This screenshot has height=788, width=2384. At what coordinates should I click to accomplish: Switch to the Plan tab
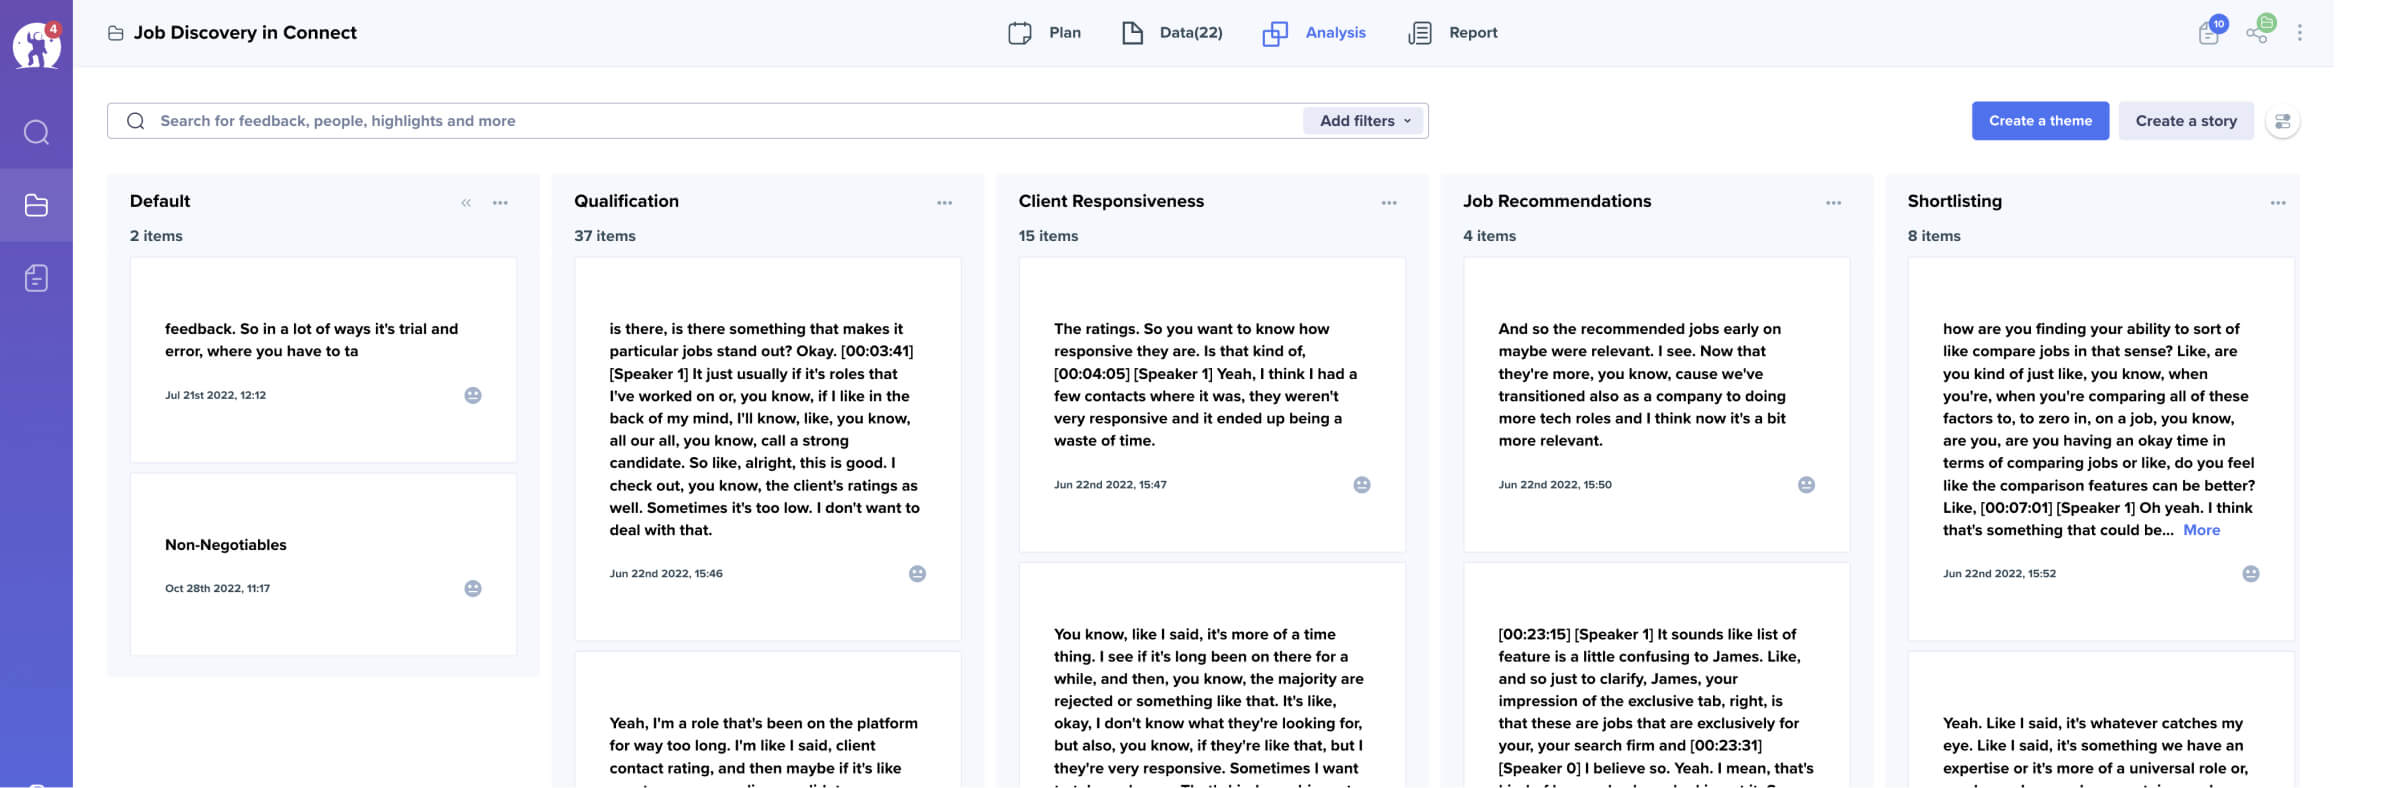click(x=1044, y=33)
